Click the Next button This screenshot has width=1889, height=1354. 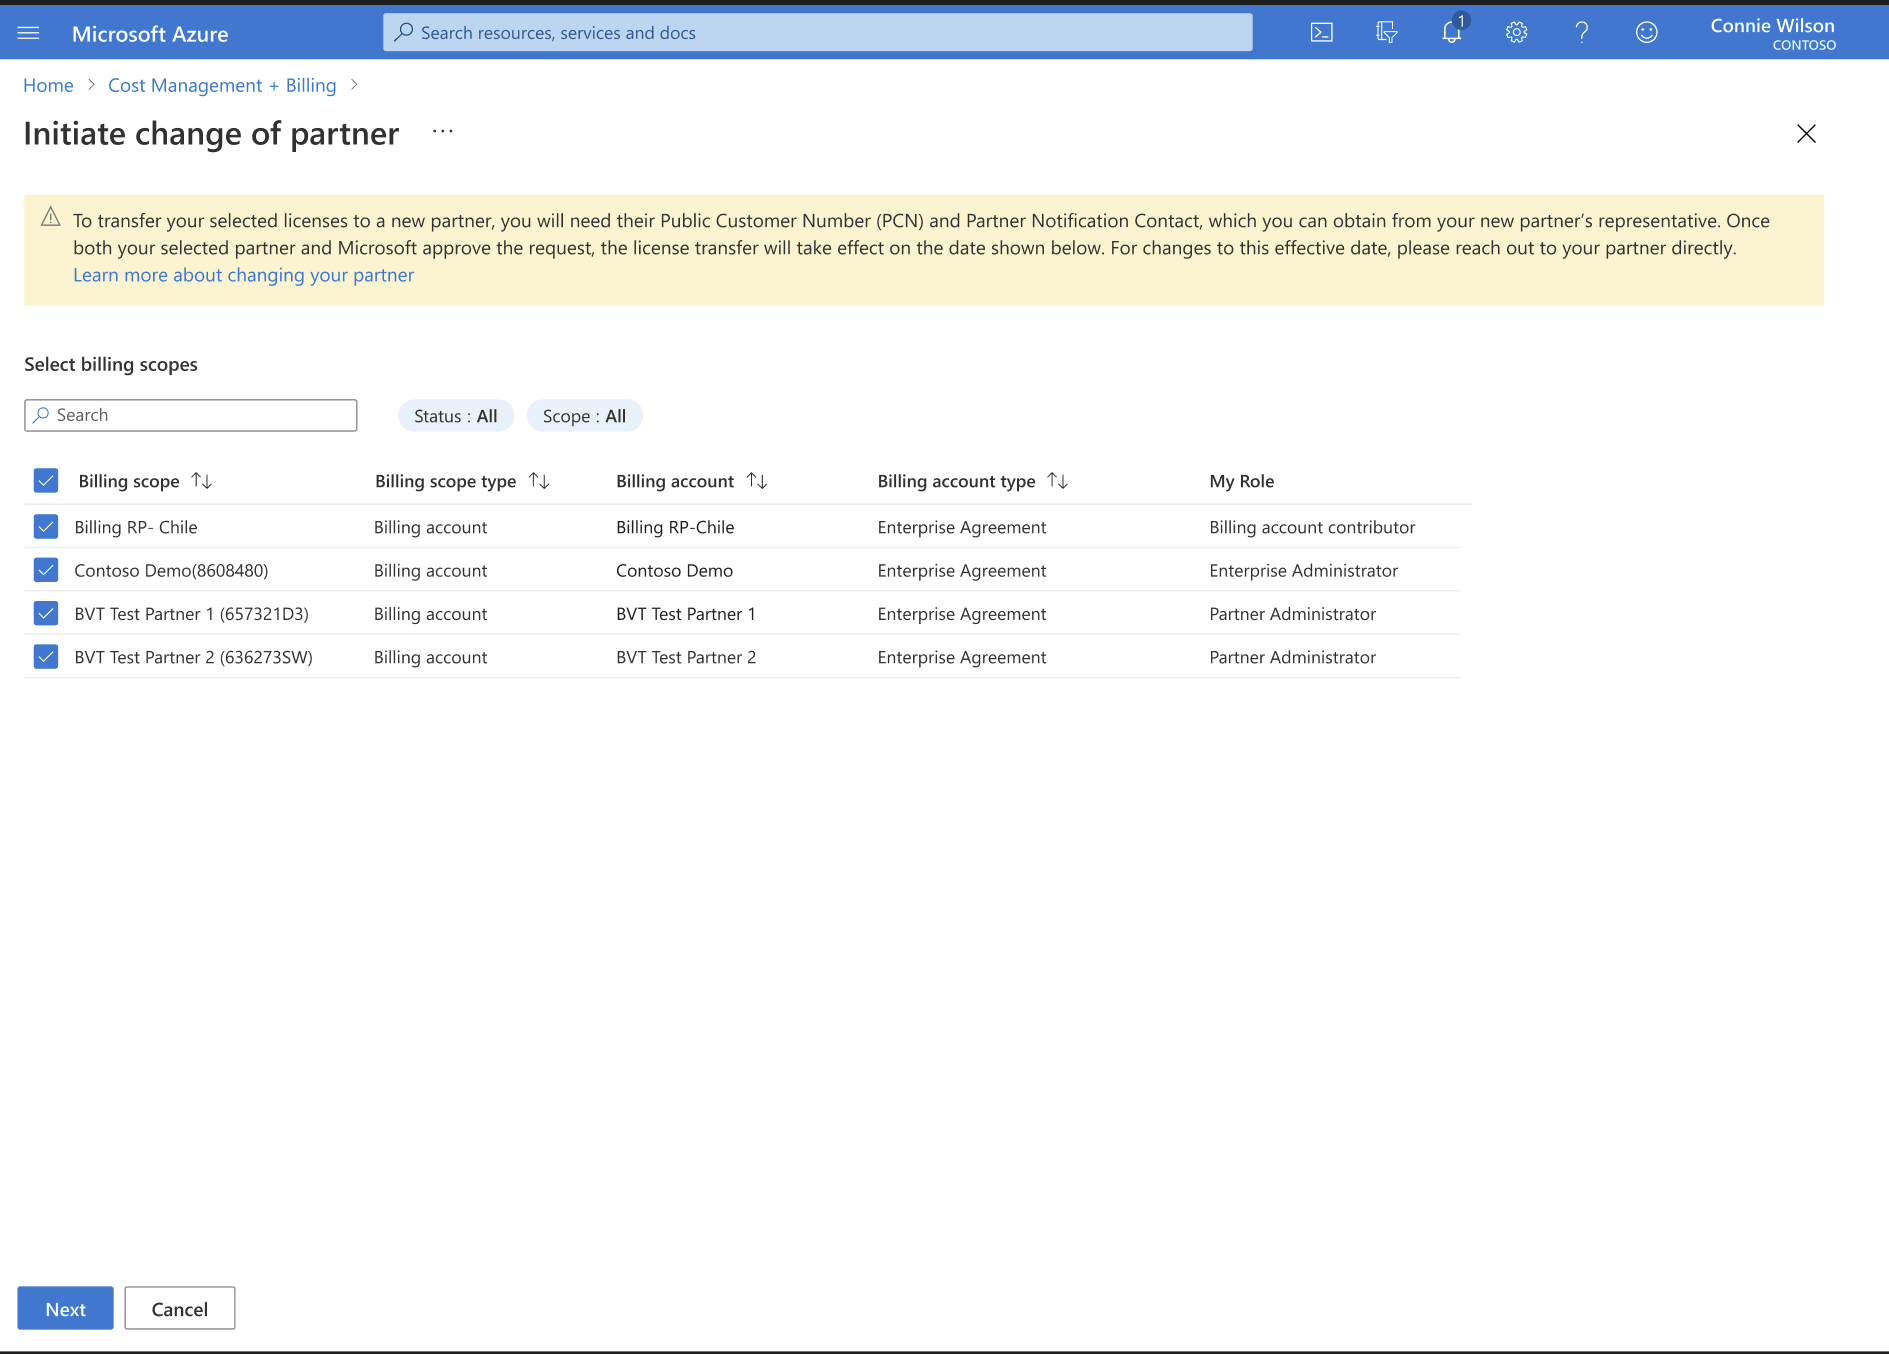(66, 1309)
